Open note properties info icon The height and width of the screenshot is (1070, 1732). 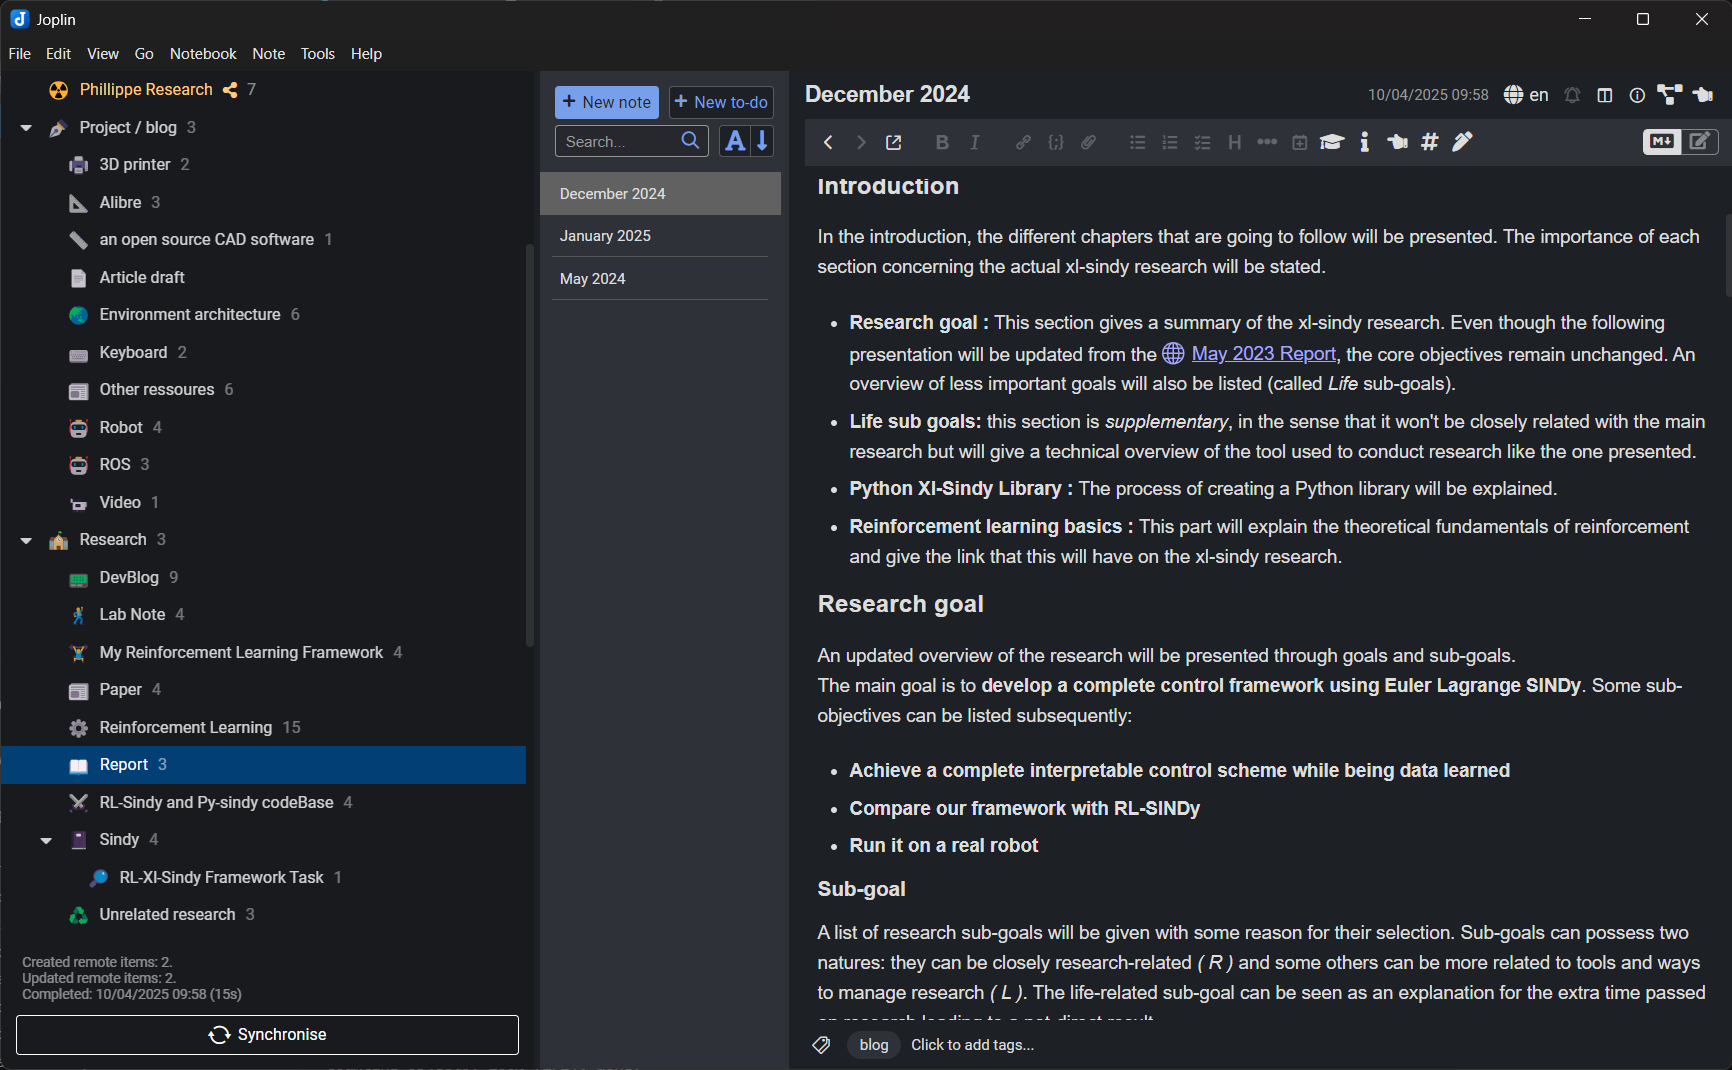click(1637, 95)
